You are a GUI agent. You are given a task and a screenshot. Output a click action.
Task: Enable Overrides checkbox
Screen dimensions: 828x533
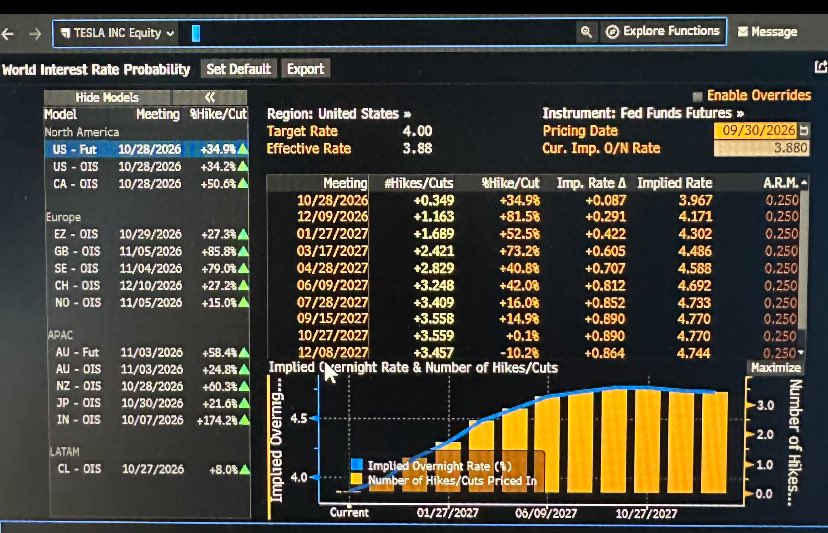[x=698, y=96]
